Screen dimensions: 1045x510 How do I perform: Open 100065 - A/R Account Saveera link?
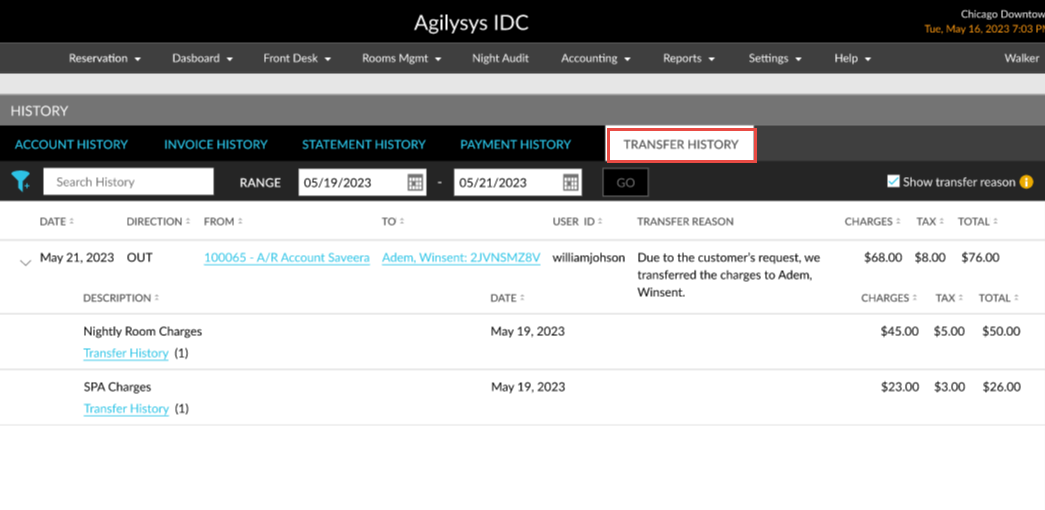pos(287,258)
